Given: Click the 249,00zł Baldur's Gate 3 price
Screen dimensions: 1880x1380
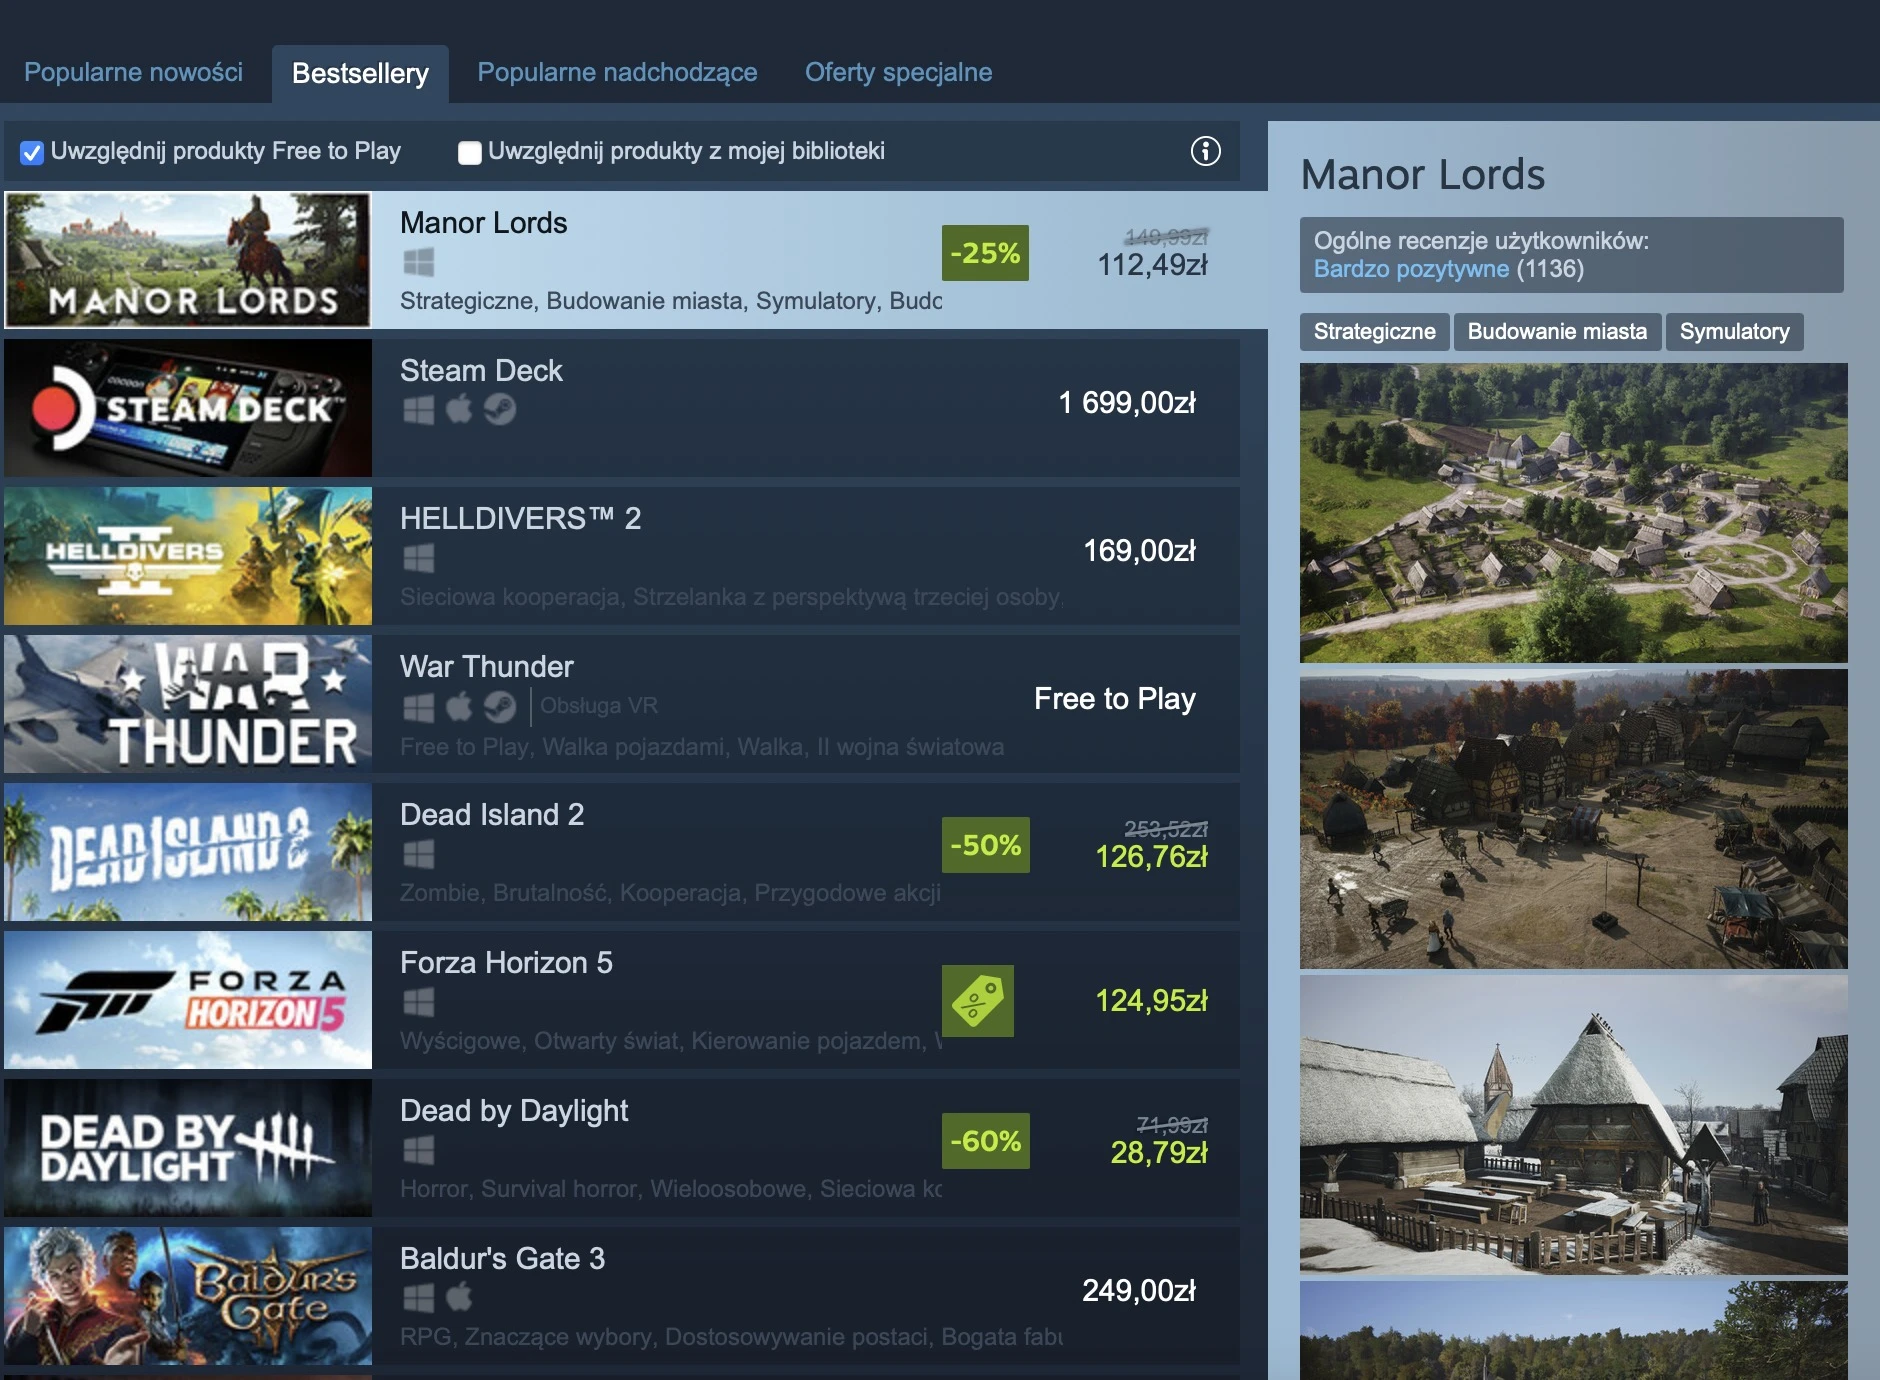Looking at the screenshot, I should click(x=1139, y=1290).
